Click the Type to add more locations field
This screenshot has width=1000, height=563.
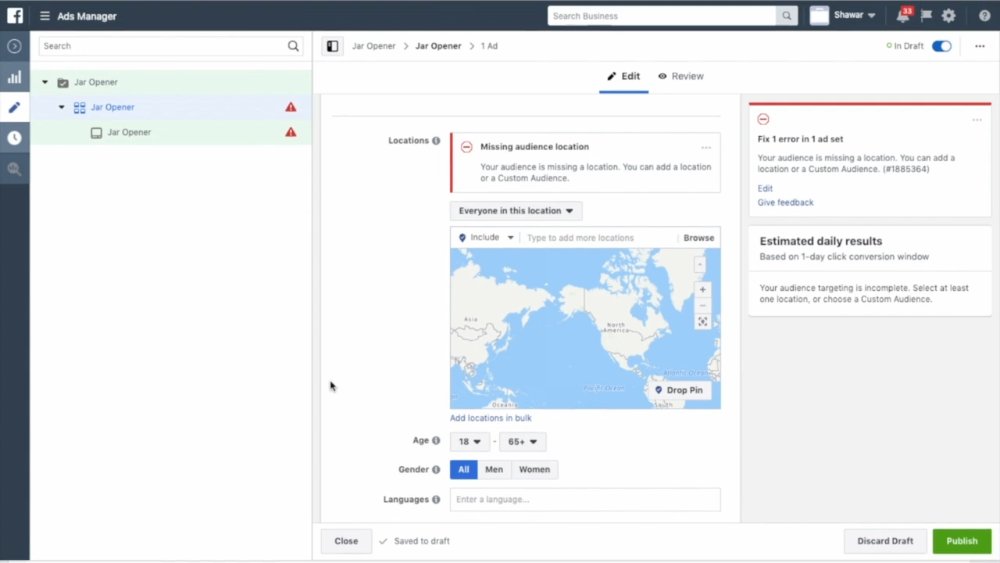(599, 238)
